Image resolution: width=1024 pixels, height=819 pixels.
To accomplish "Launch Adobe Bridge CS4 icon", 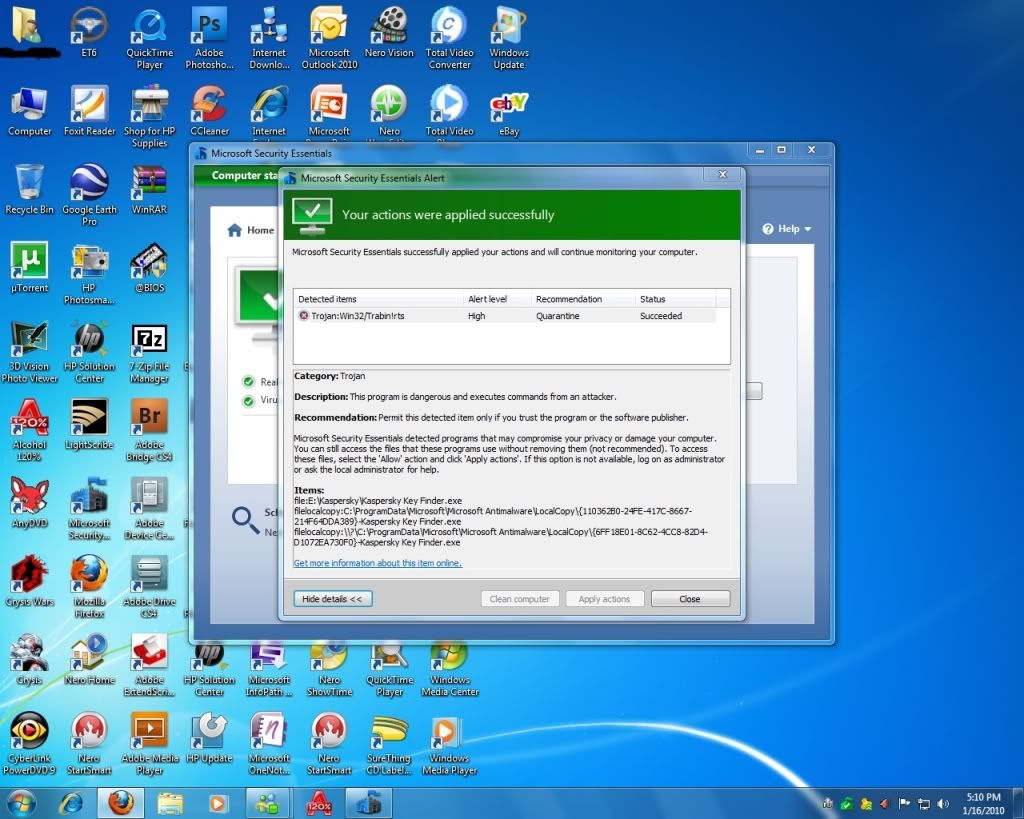I will [x=150, y=429].
